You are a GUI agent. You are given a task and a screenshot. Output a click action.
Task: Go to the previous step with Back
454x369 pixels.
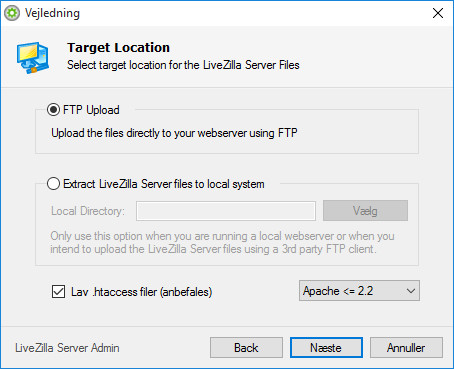[246, 348]
